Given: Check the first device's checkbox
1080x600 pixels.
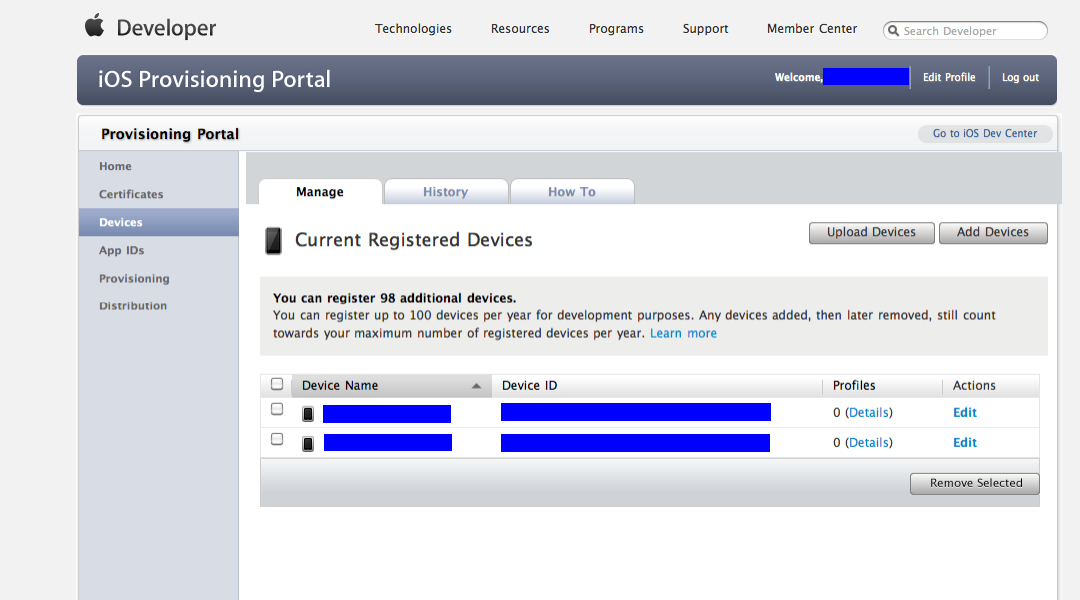Looking at the screenshot, I should point(277,409).
